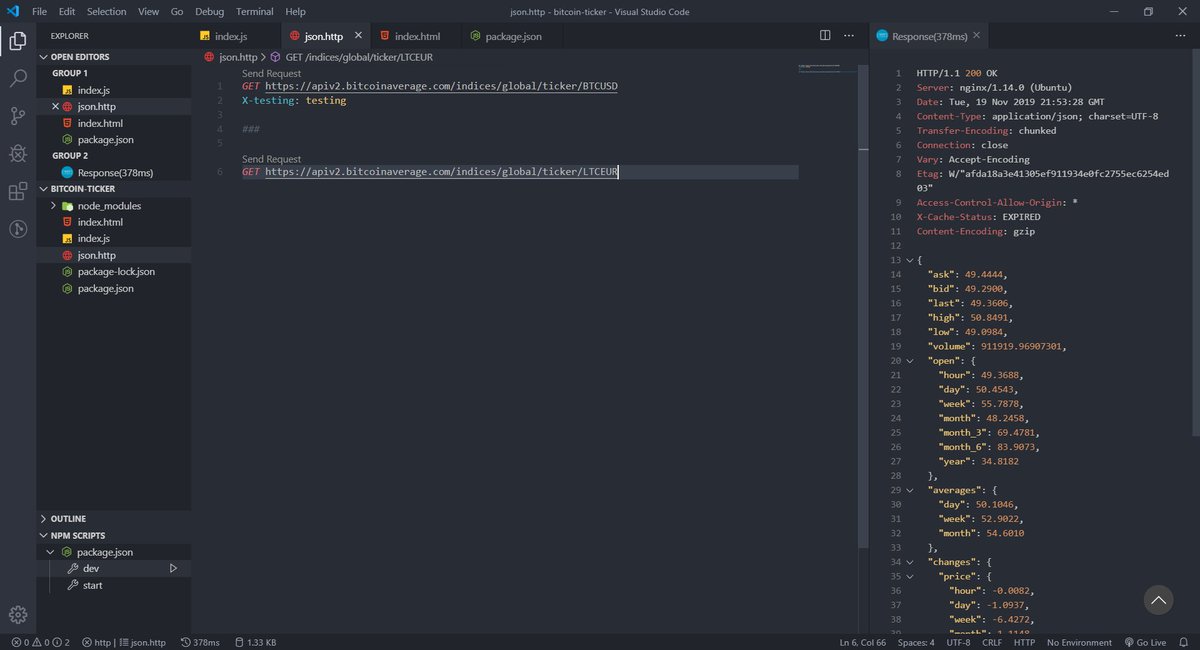The width and height of the screenshot is (1200, 650).
Task: Open More Actions ellipsis of json.http group
Action: coord(849,35)
